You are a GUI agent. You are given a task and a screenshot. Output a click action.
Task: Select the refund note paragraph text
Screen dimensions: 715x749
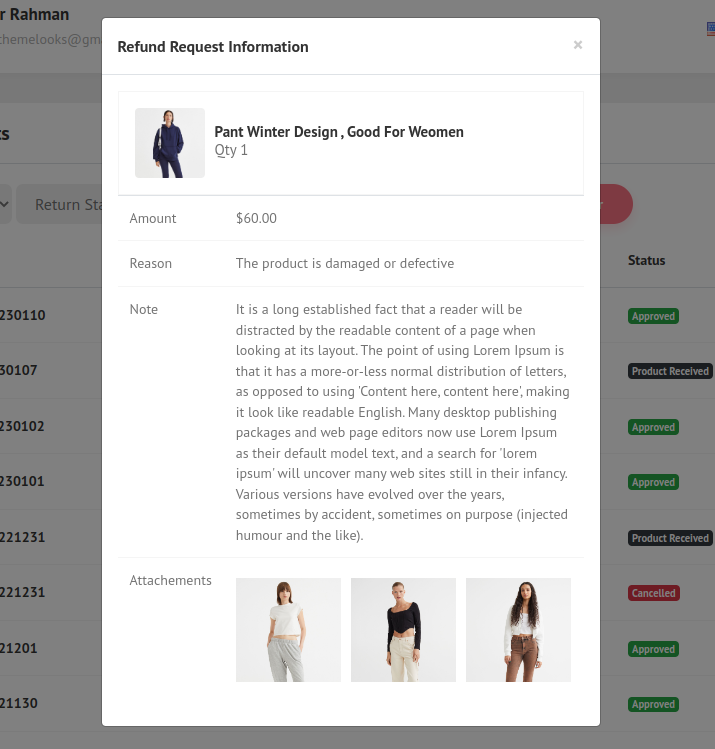[402, 422]
